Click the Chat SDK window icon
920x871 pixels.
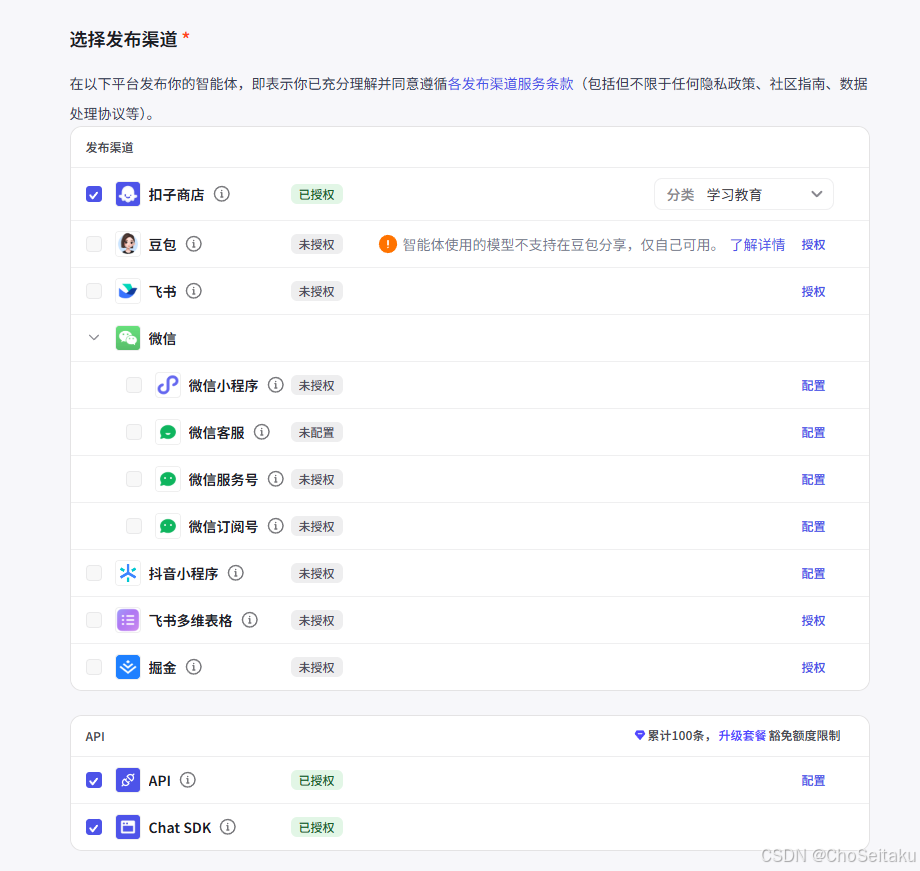pos(128,827)
